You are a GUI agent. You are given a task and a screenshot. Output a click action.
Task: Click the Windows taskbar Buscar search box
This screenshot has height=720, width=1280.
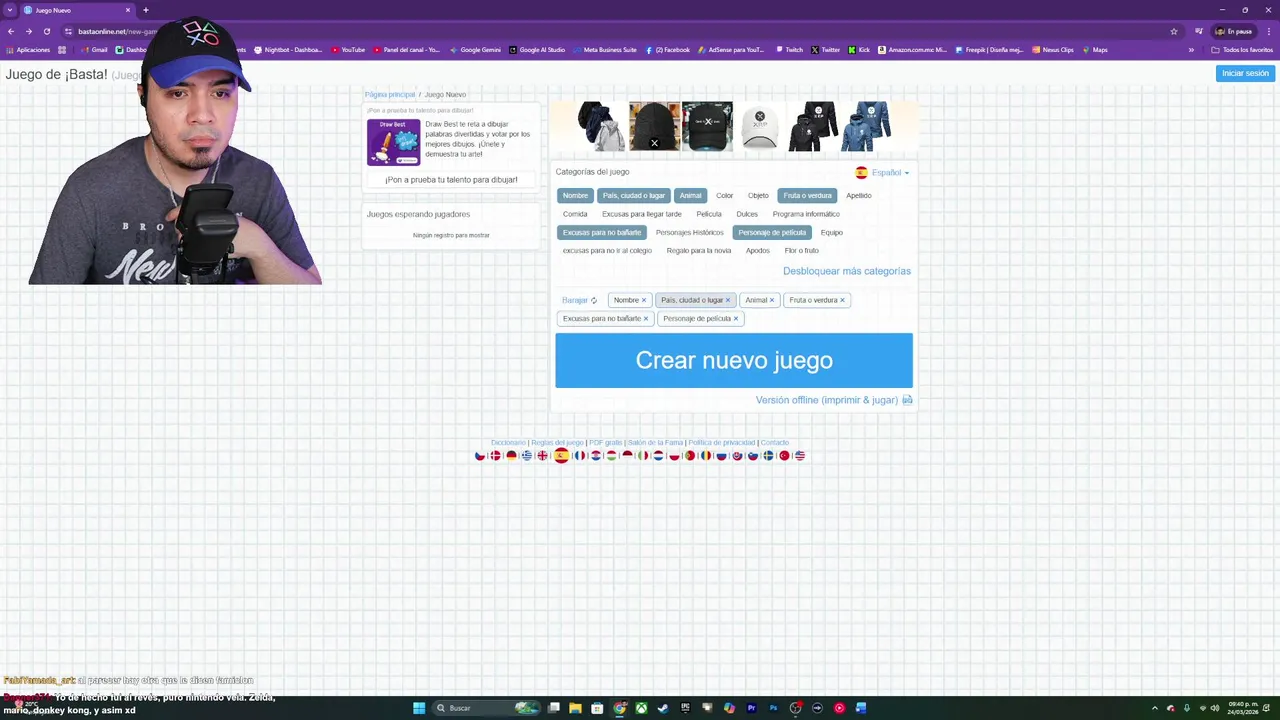tap(484, 708)
